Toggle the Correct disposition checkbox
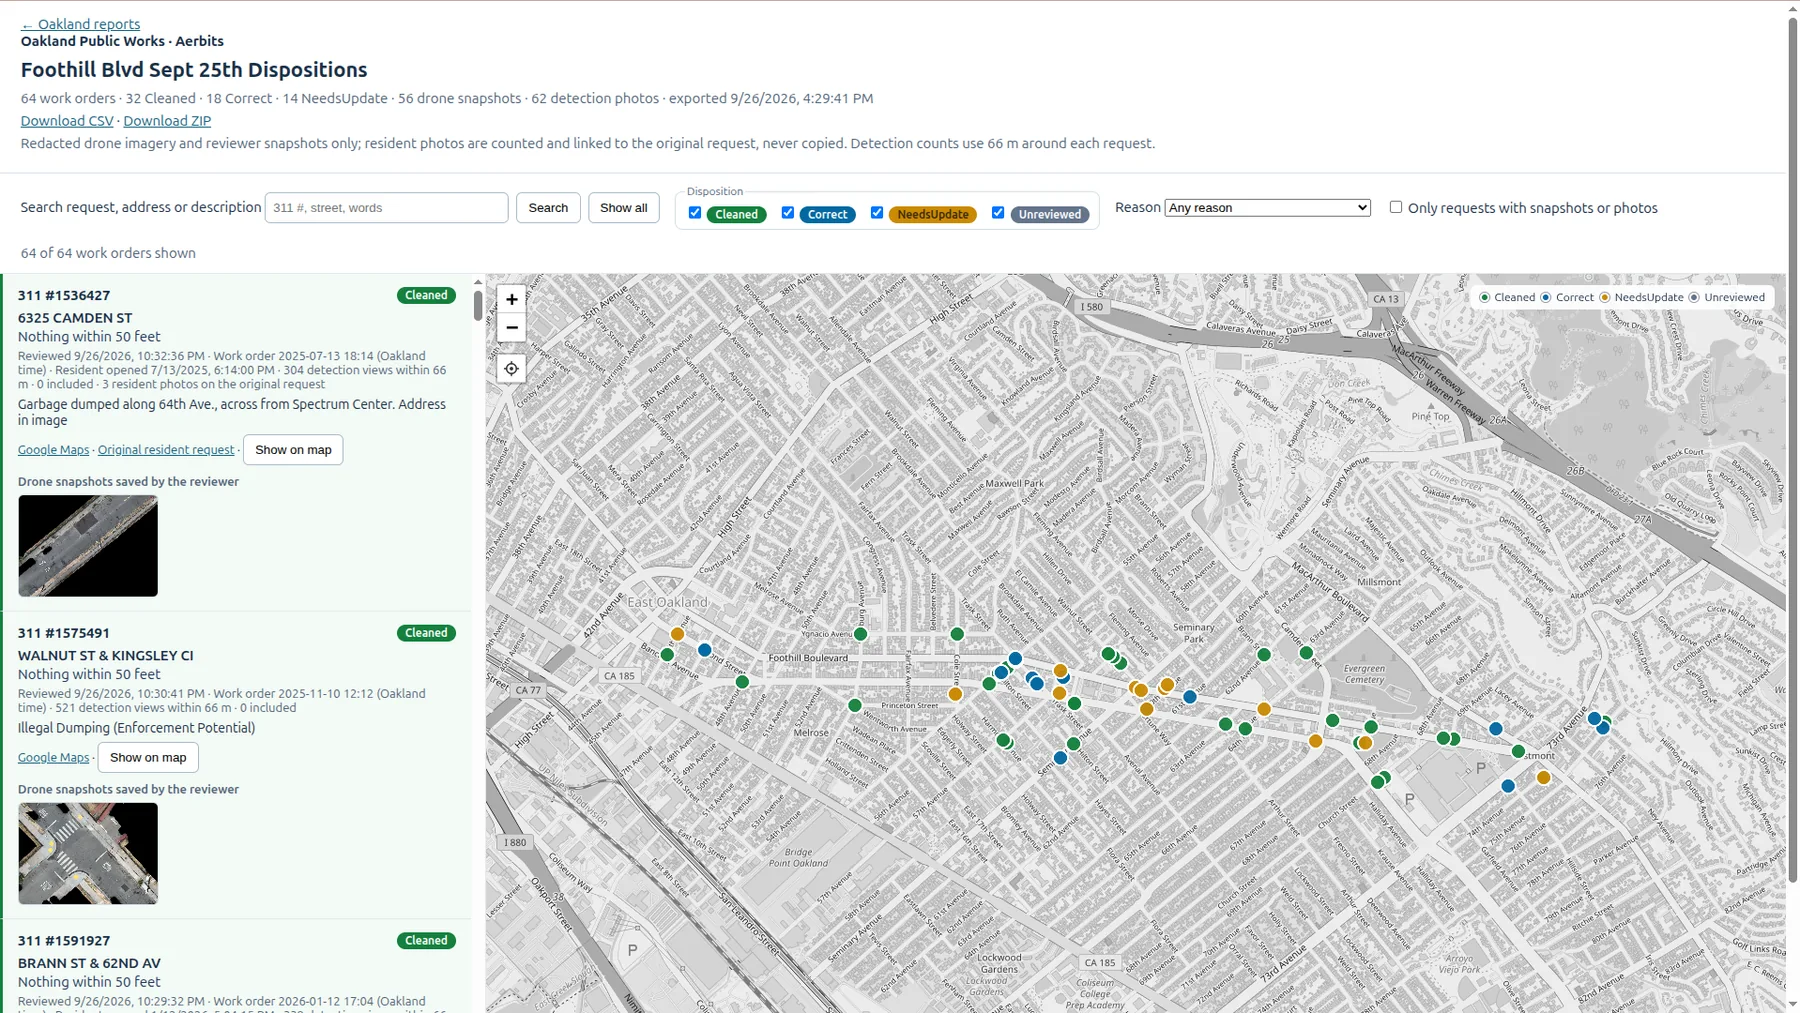The height and width of the screenshot is (1013, 1800). click(788, 213)
